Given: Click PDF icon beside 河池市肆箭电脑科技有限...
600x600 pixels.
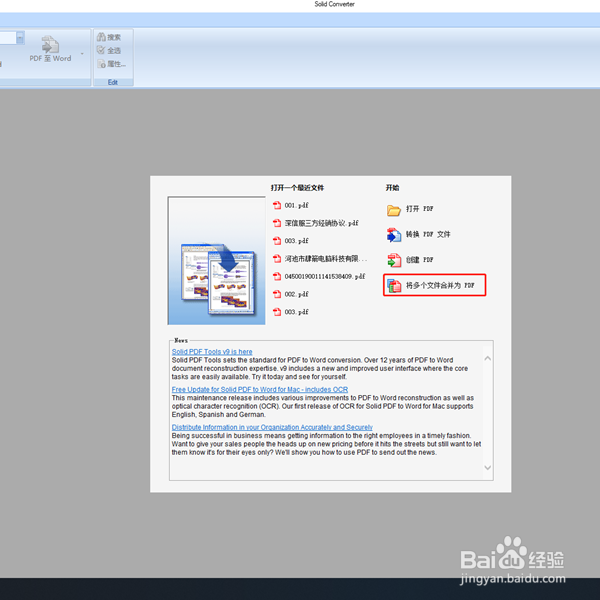Looking at the screenshot, I should click(x=277, y=259).
